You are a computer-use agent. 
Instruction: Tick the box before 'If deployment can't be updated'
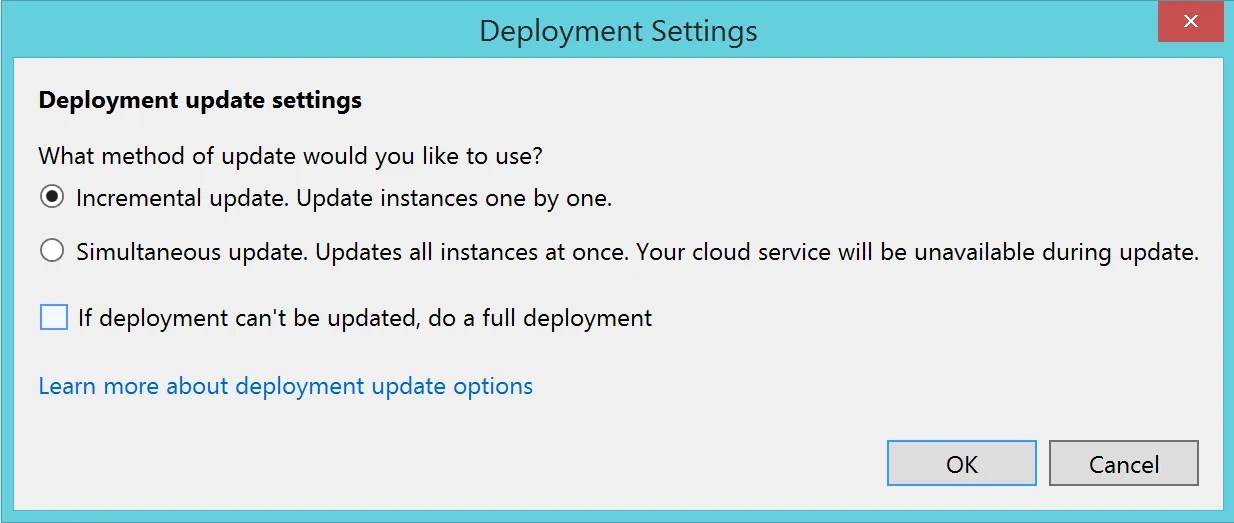coord(53,318)
